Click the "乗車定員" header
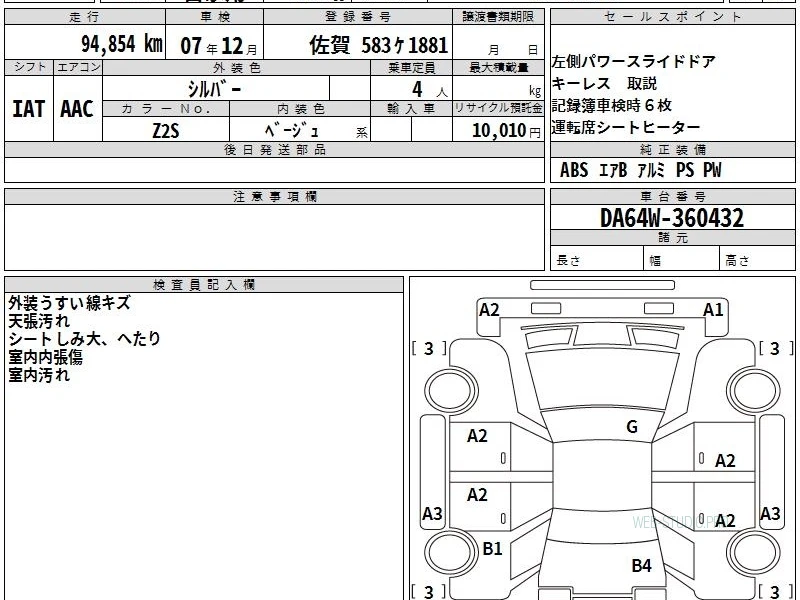The image size is (800, 600). [412, 68]
